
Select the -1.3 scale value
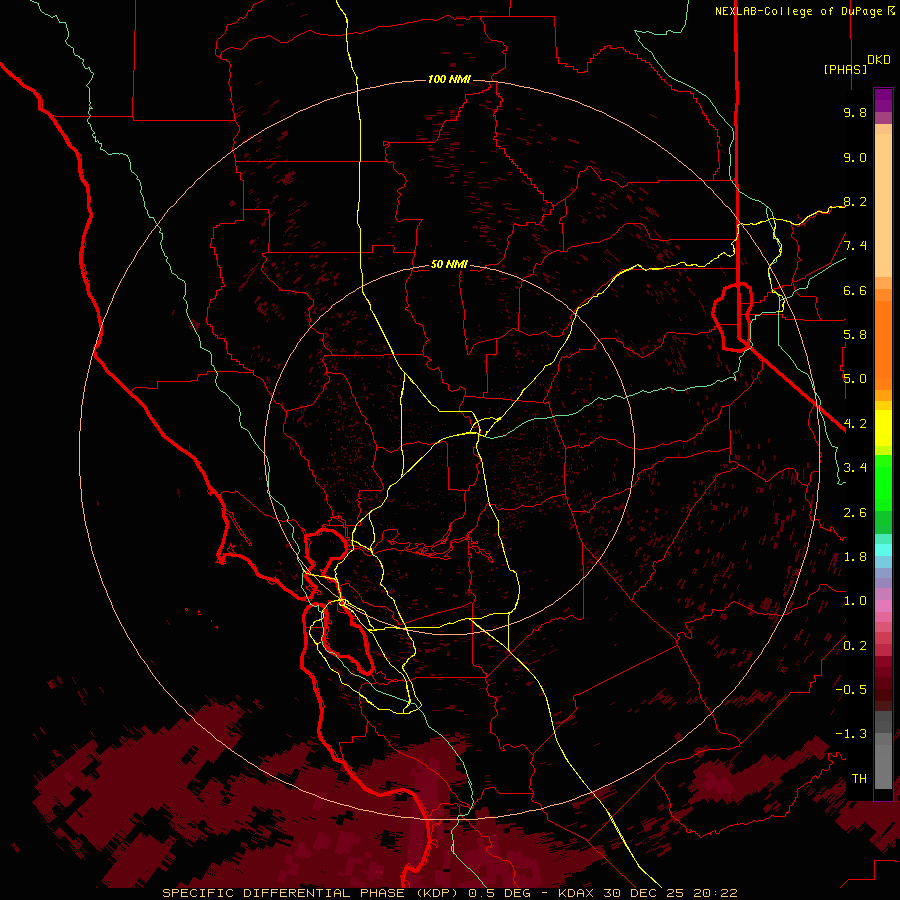pyautogui.click(x=851, y=734)
